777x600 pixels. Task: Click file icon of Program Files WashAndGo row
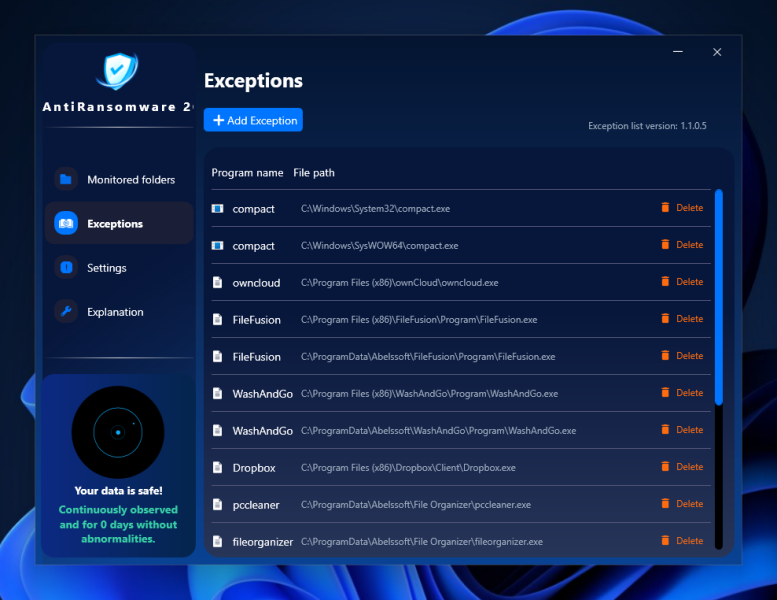tap(218, 393)
